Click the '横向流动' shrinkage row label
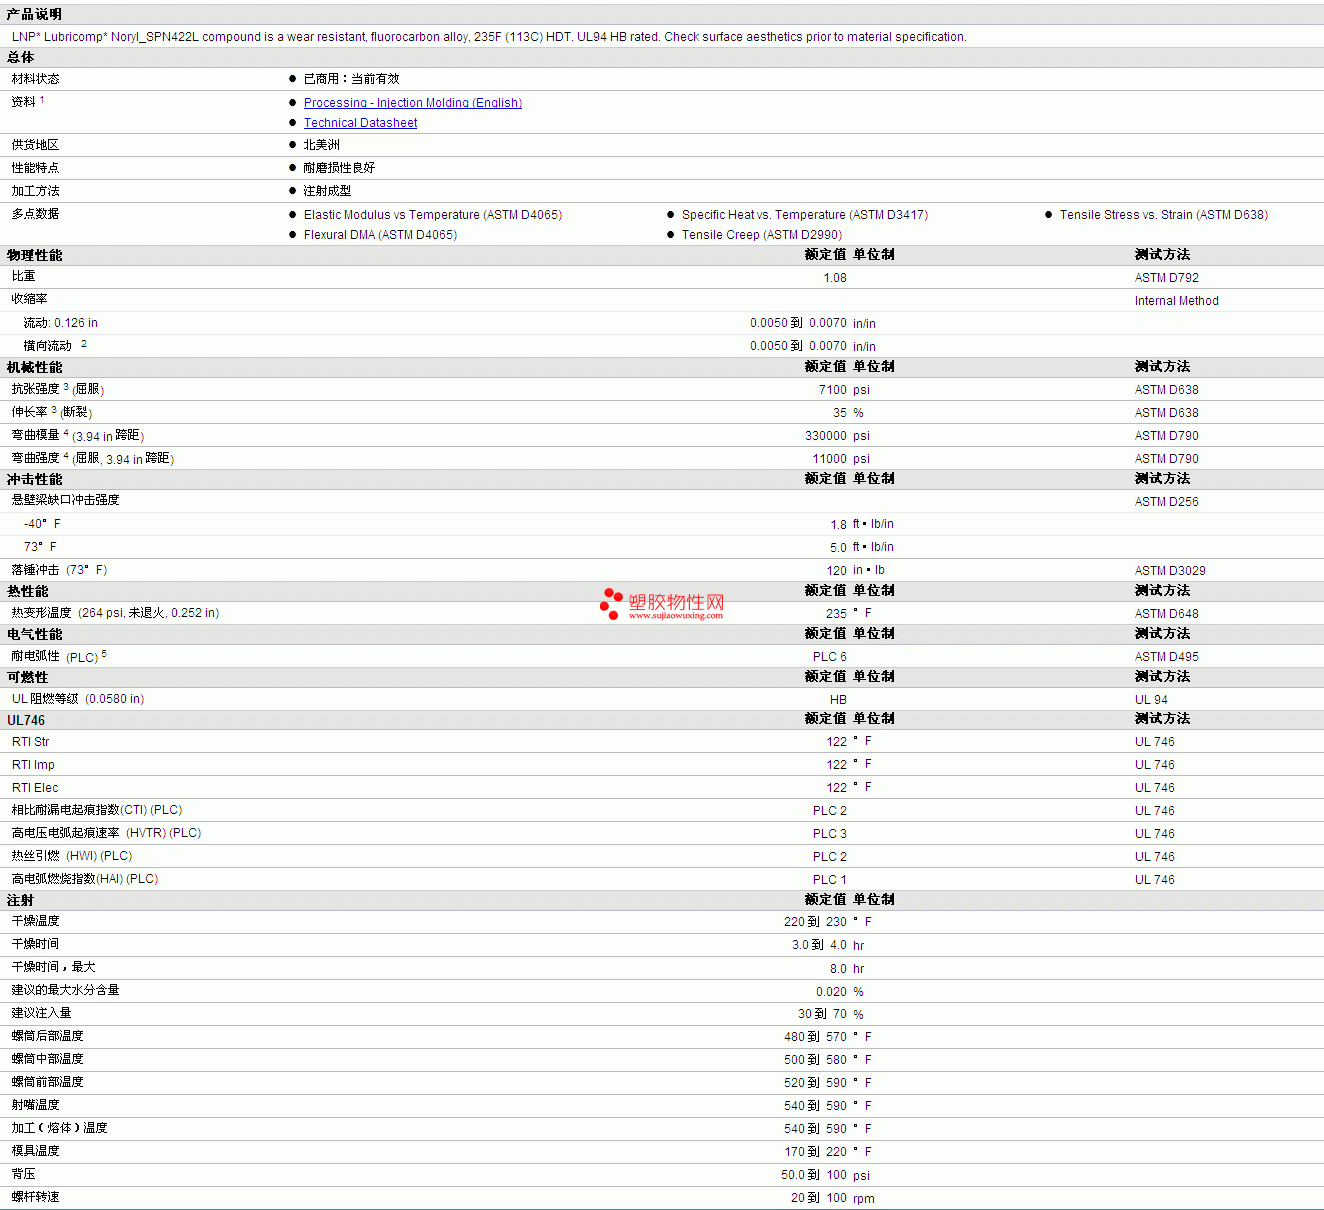The image size is (1324, 1210). 48,346
